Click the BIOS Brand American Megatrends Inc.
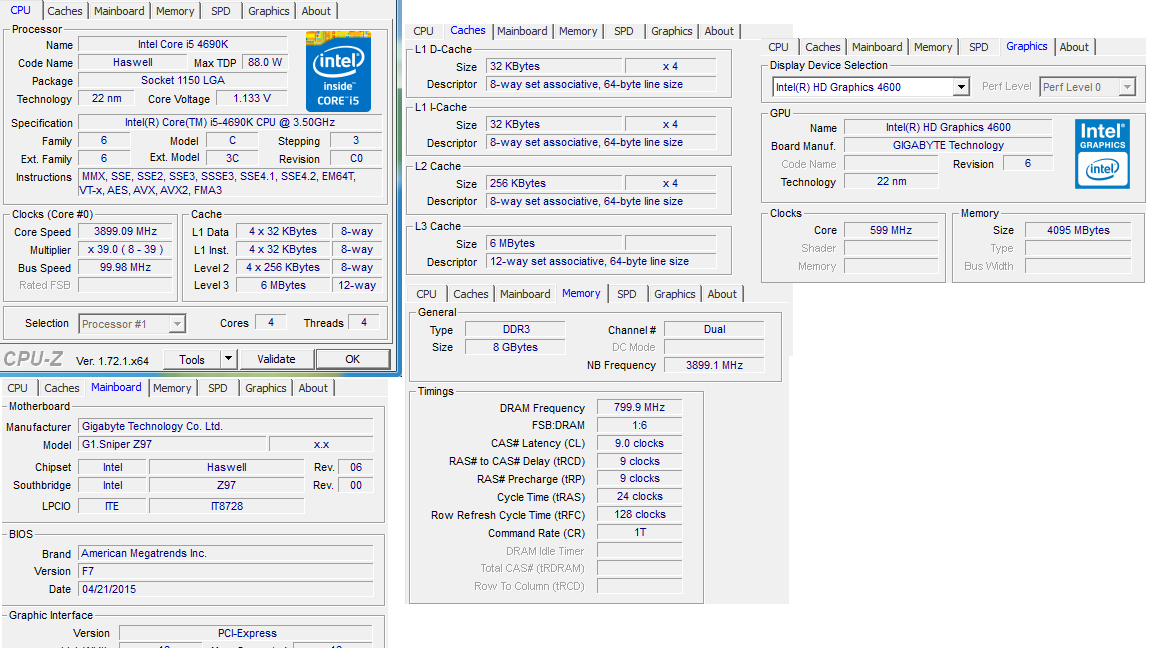This screenshot has width=1152, height=648. click(226, 553)
